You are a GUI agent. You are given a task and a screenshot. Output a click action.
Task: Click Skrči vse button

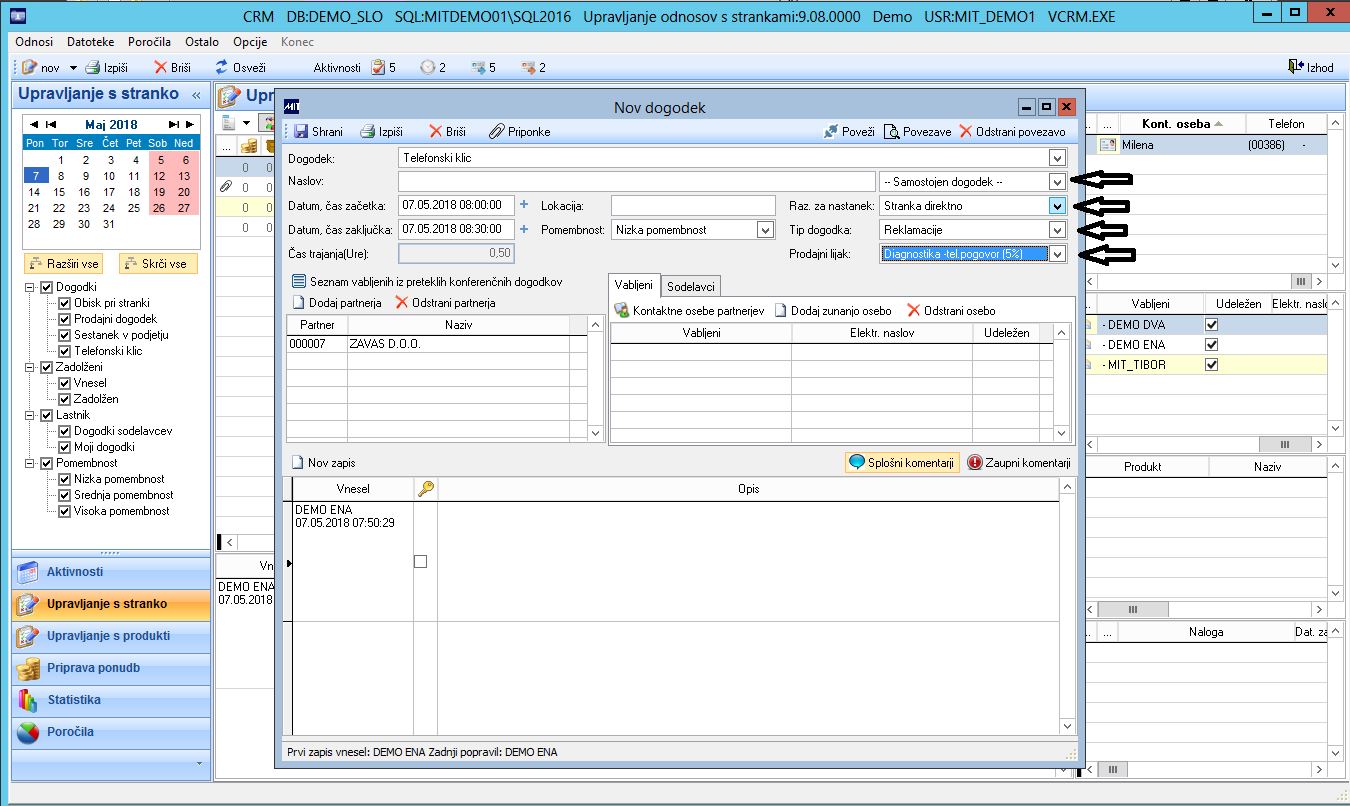(158, 264)
